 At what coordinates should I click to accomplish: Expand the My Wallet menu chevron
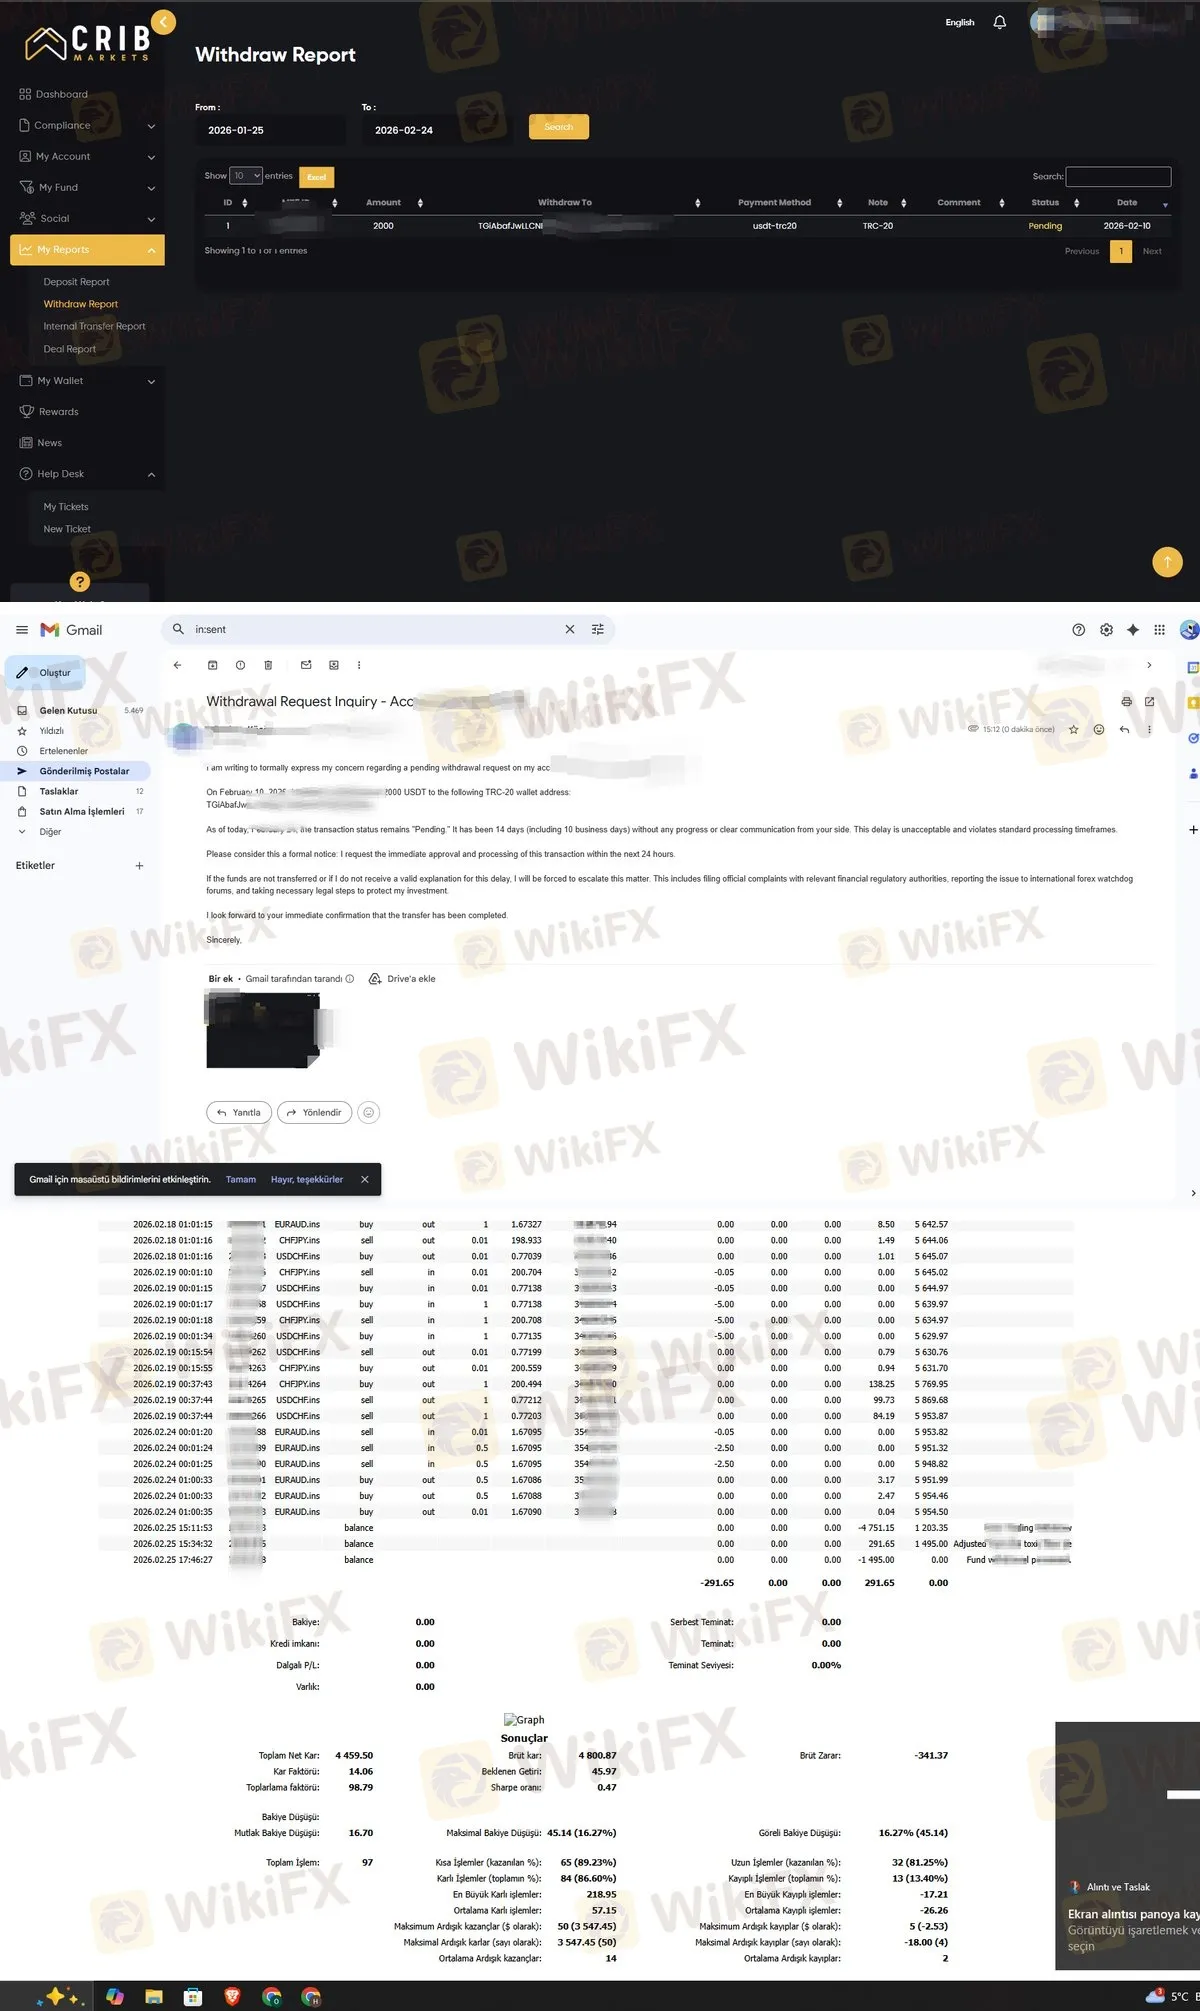pos(151,381)
